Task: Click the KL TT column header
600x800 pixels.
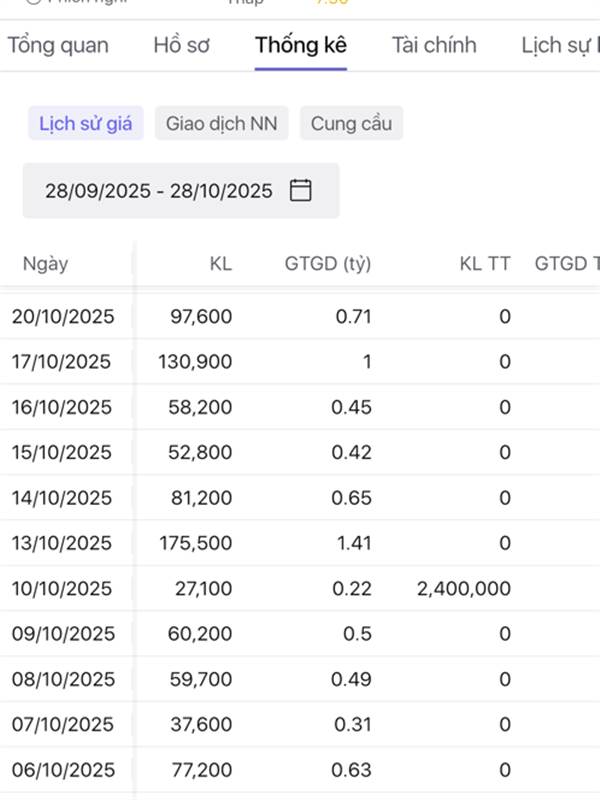Action: [485, 264]
